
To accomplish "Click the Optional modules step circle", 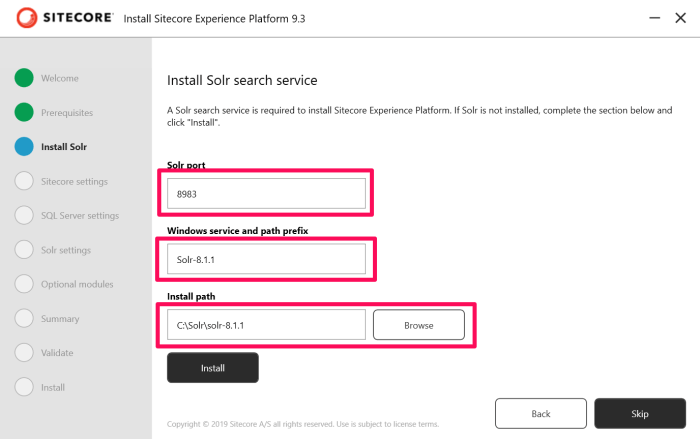I will (24, 284).
